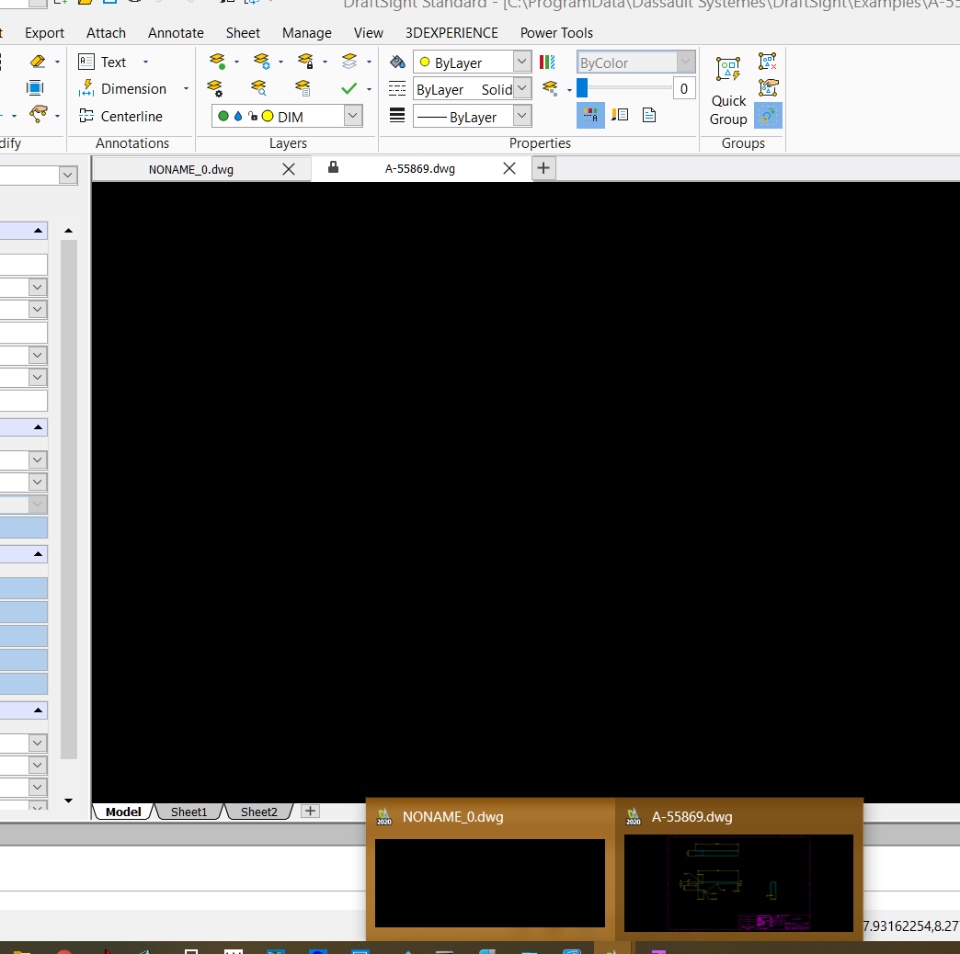Switch to the Manage ribbon tab
Viewport: 960px width, 954px height.
pyautogui.click(x=307, y=33)
